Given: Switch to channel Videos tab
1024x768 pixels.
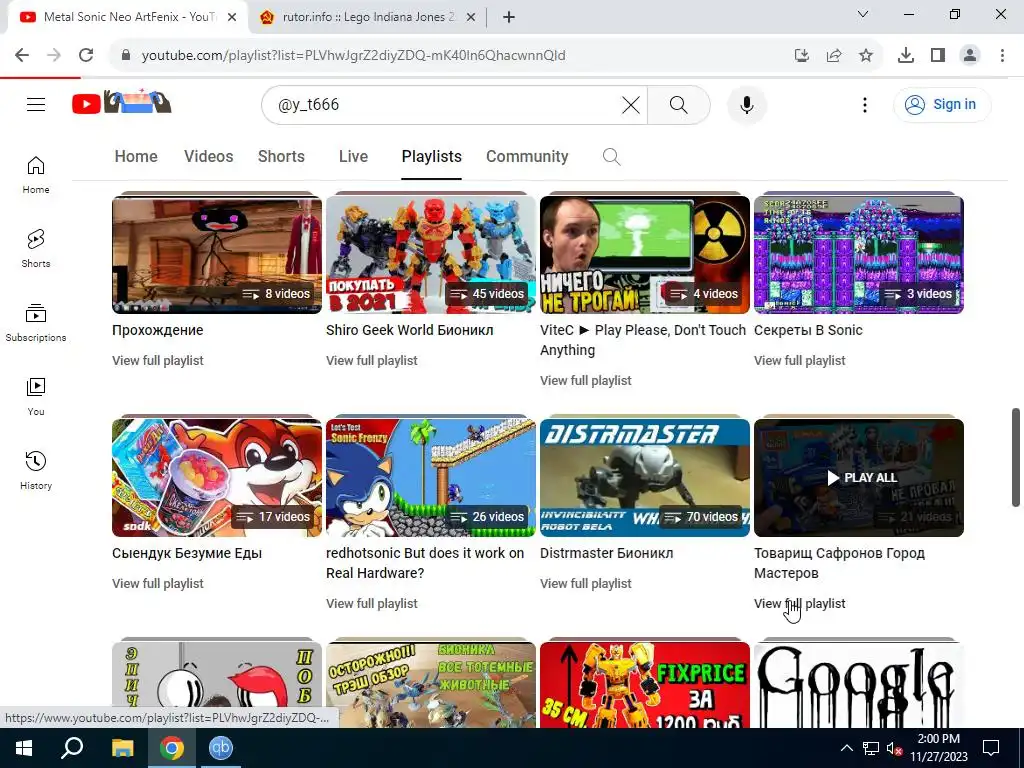Looking at the screenshot, I should (x=208, y=157).
